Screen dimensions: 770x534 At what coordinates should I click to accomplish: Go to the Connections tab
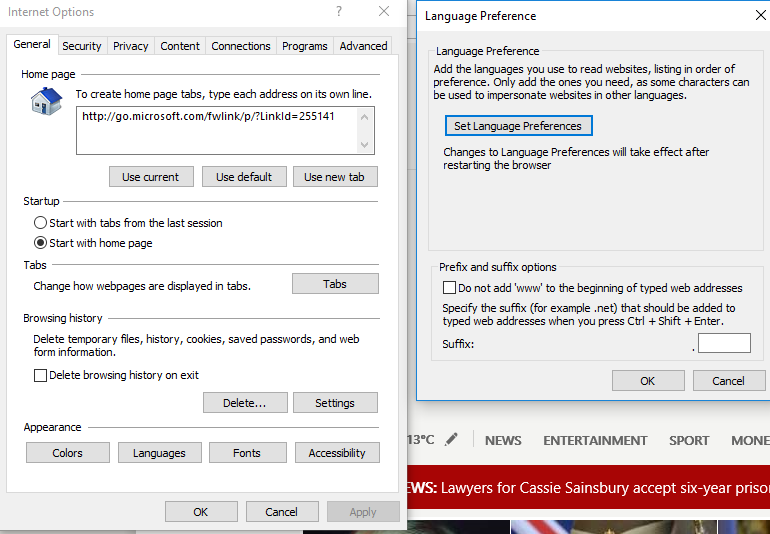pyautogui.click(x=241, y=46)
